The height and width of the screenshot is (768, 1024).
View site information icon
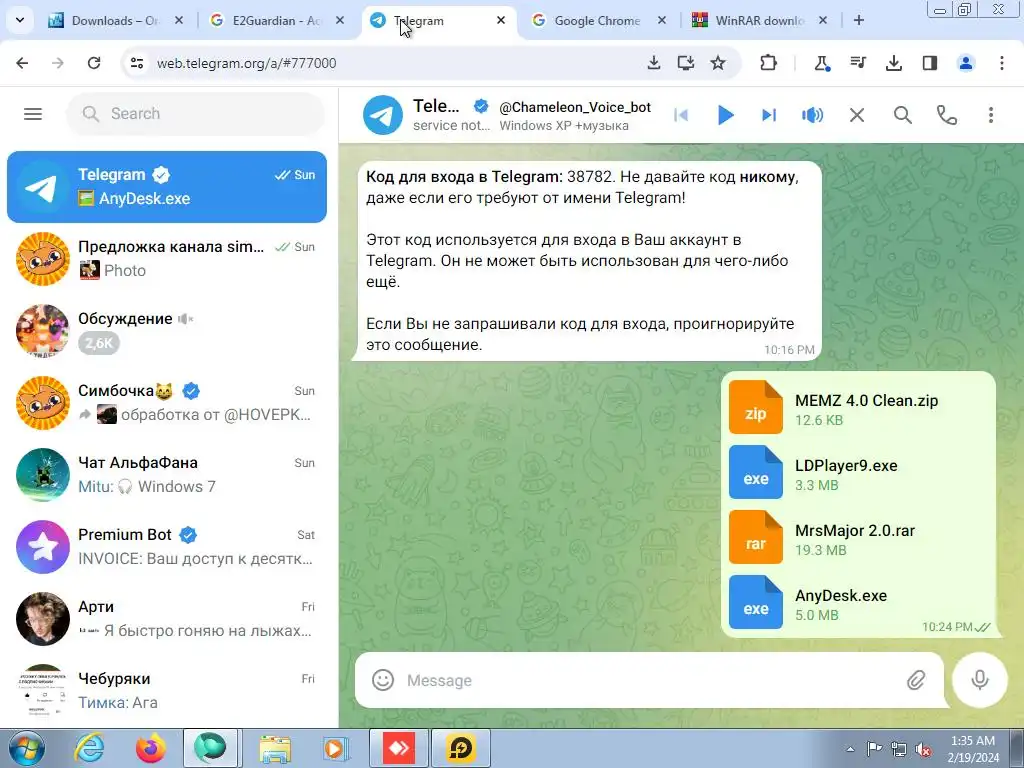tap(137, 63)
